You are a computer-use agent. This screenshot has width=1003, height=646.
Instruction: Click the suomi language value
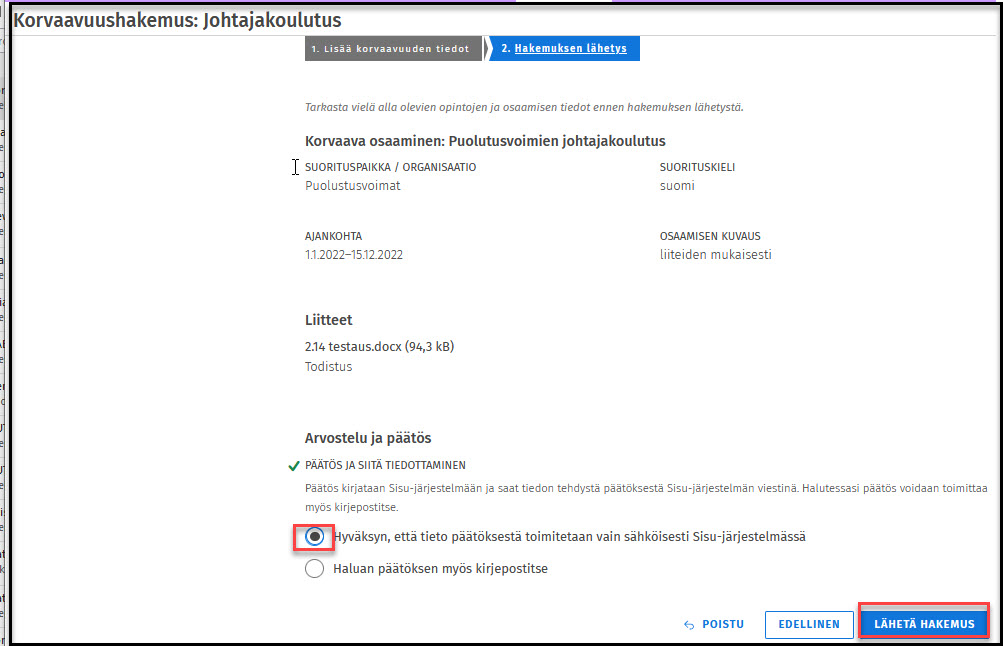pyautogui.click(x=677, y=186)
